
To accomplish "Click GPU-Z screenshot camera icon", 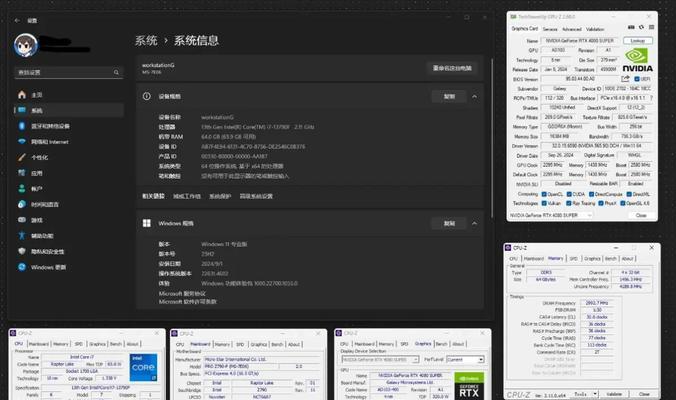I will 631,27.
